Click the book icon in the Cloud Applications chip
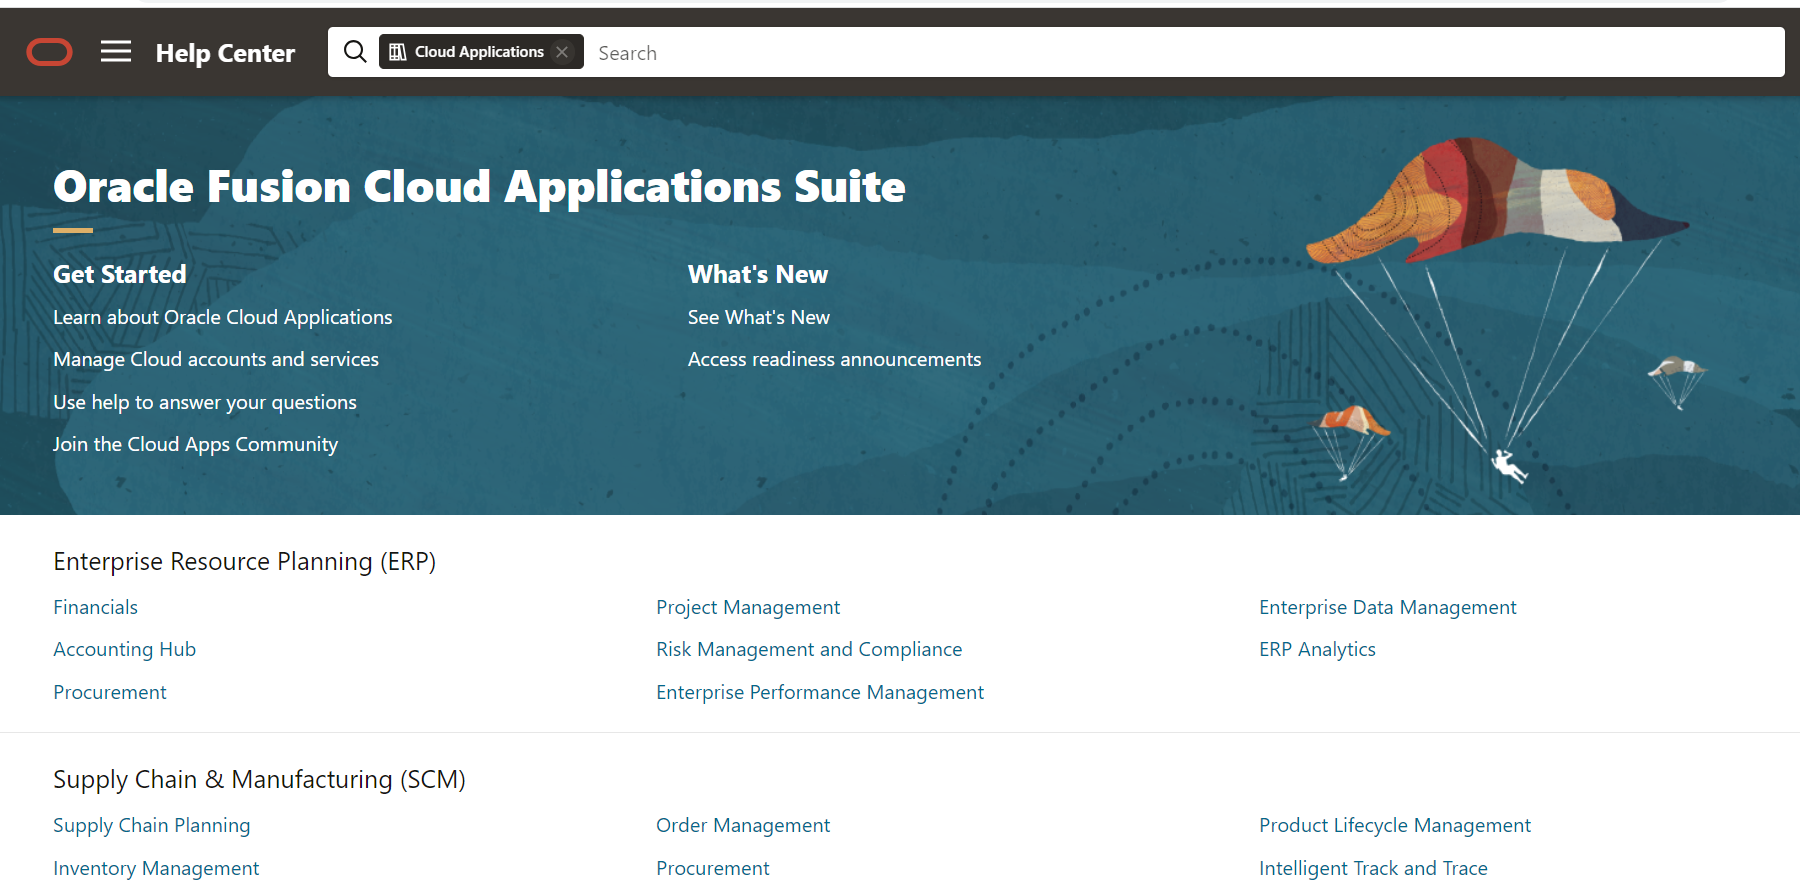 click(x=397, y=52)
